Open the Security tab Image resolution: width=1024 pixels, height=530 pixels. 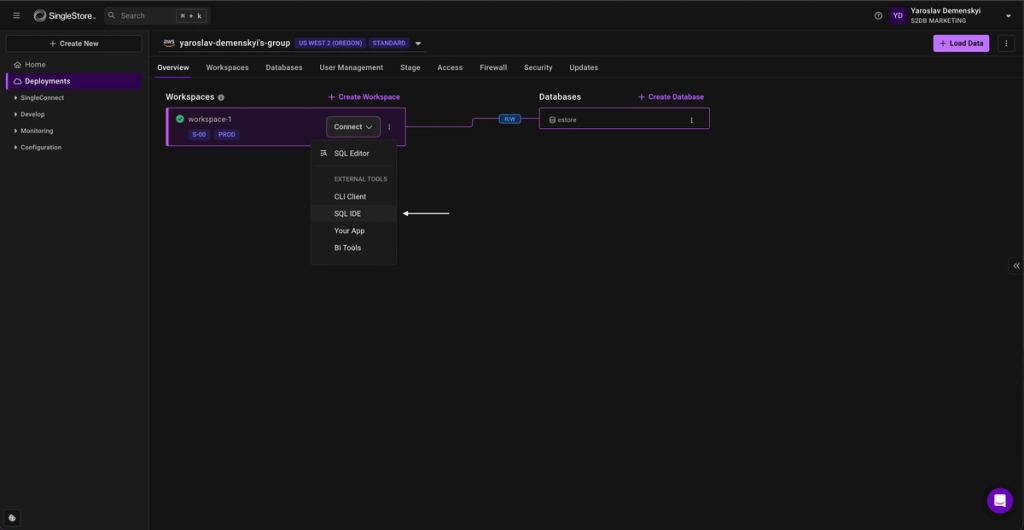538,67
